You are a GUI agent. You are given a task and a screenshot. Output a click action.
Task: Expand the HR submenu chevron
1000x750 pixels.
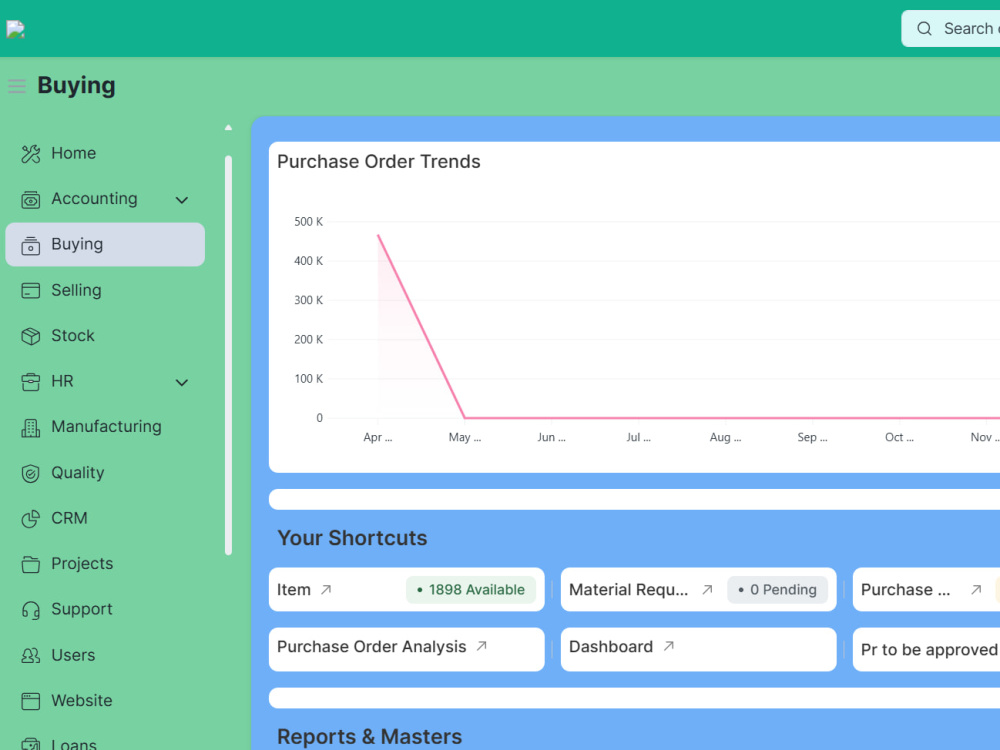click(x=182, y=383)
